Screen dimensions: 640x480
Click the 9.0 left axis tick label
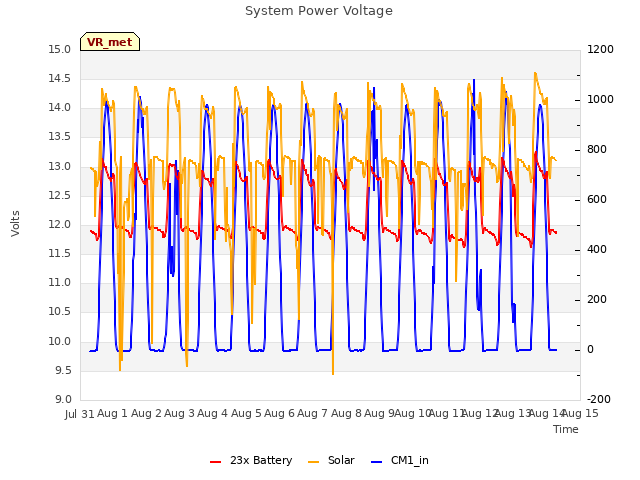pos(63,399)
